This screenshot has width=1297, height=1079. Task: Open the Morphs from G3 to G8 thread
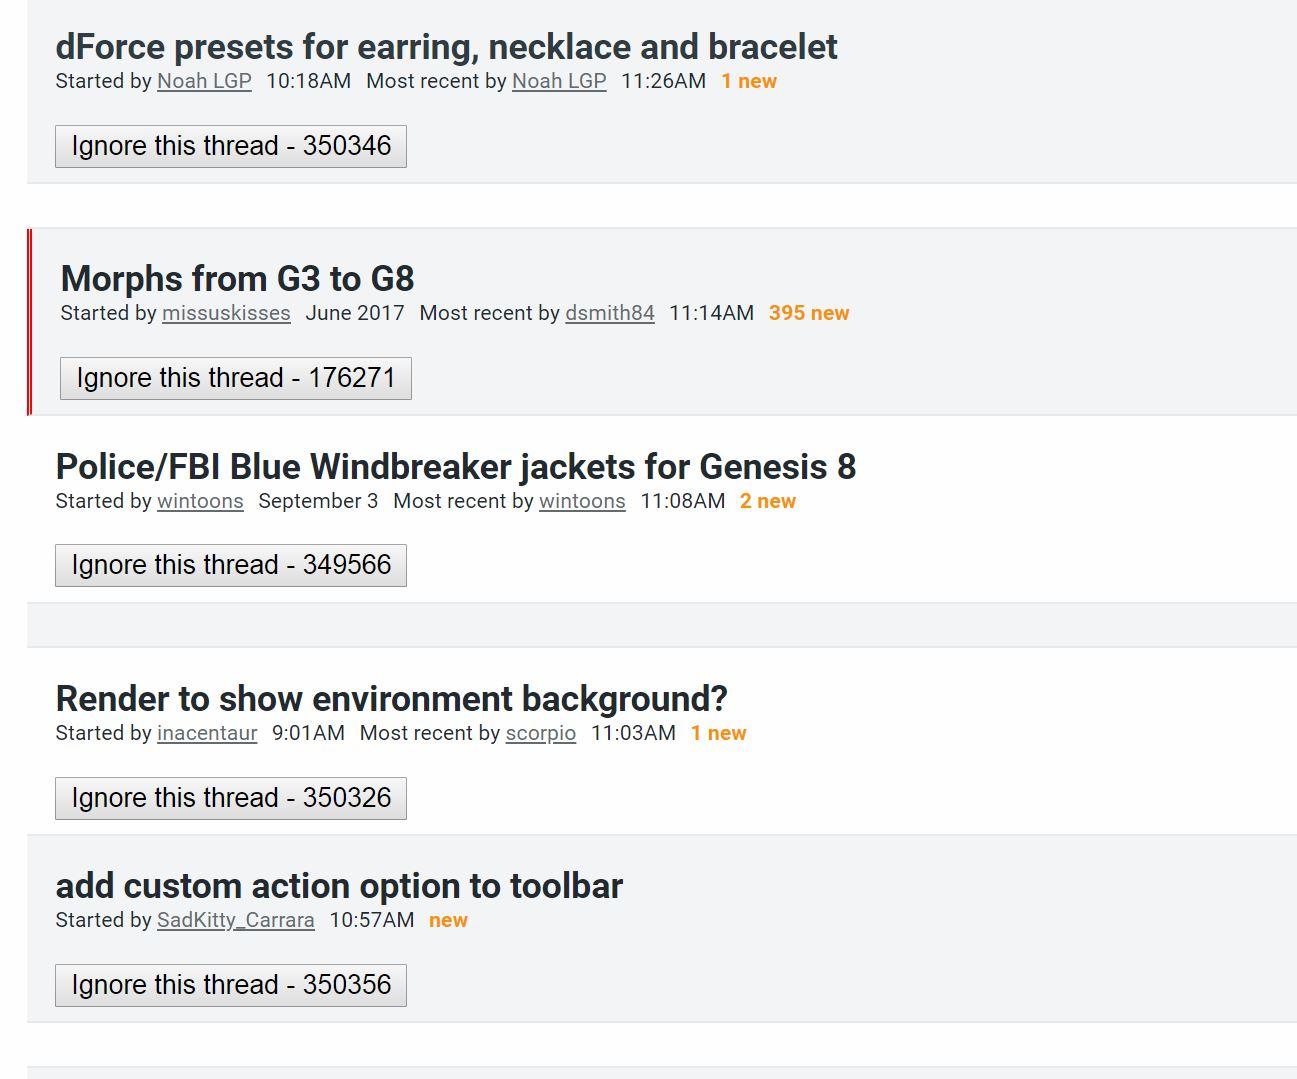(x=237, y=279)
